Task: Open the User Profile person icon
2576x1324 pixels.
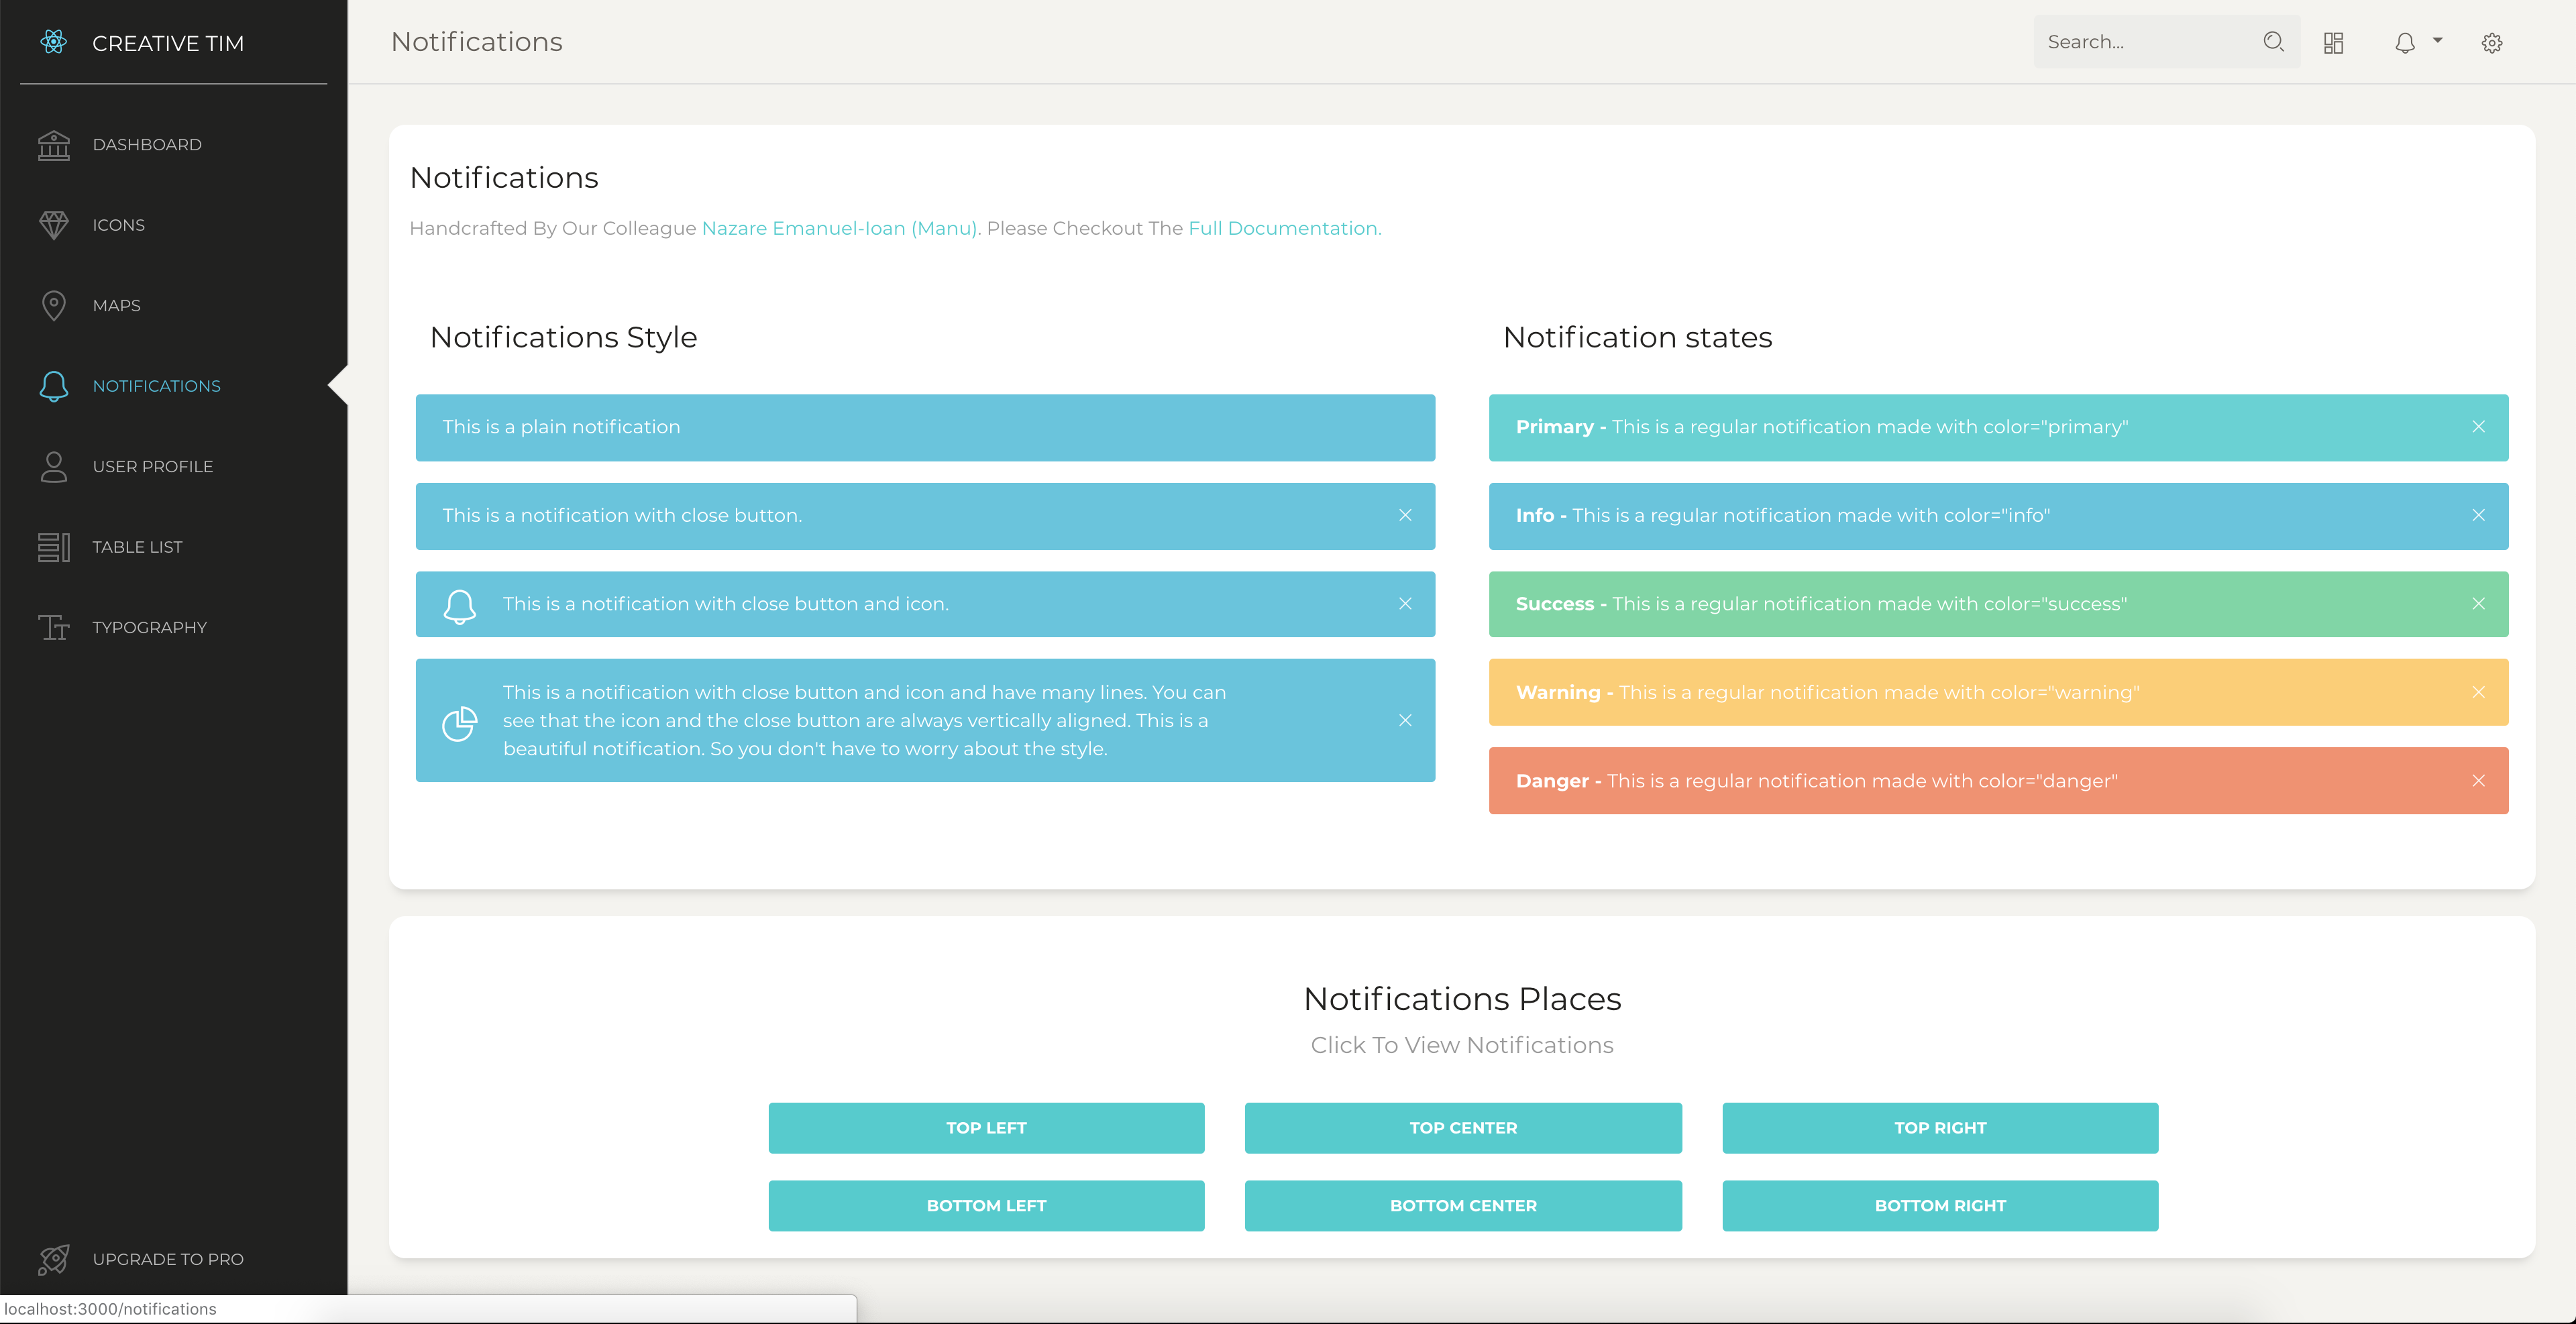Action: pos(54,466)
